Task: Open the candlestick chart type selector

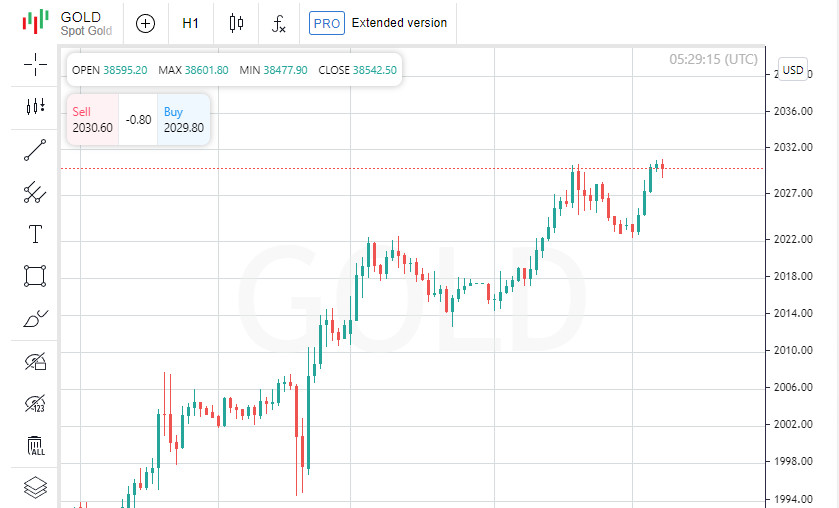Action: click(x=236, y=23)
